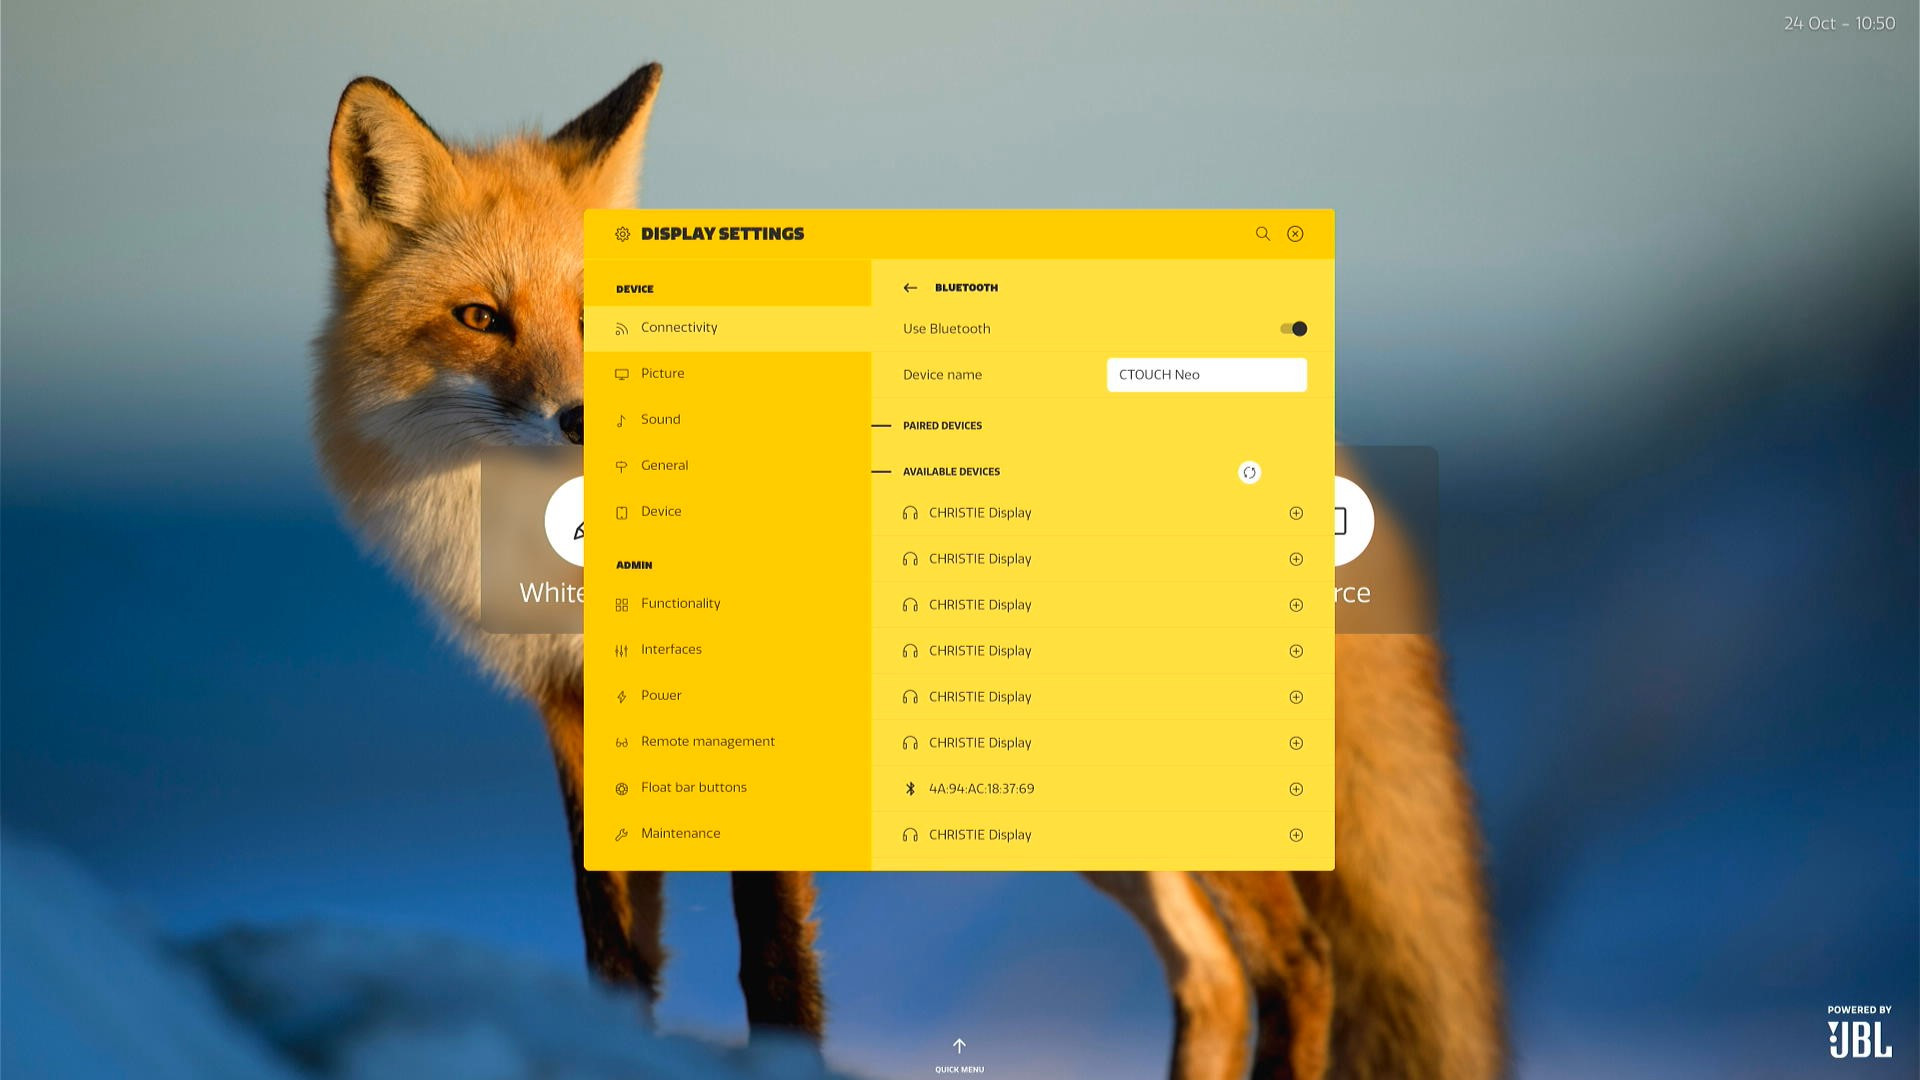
Task: Open General settings
Action: coord(727,466)
